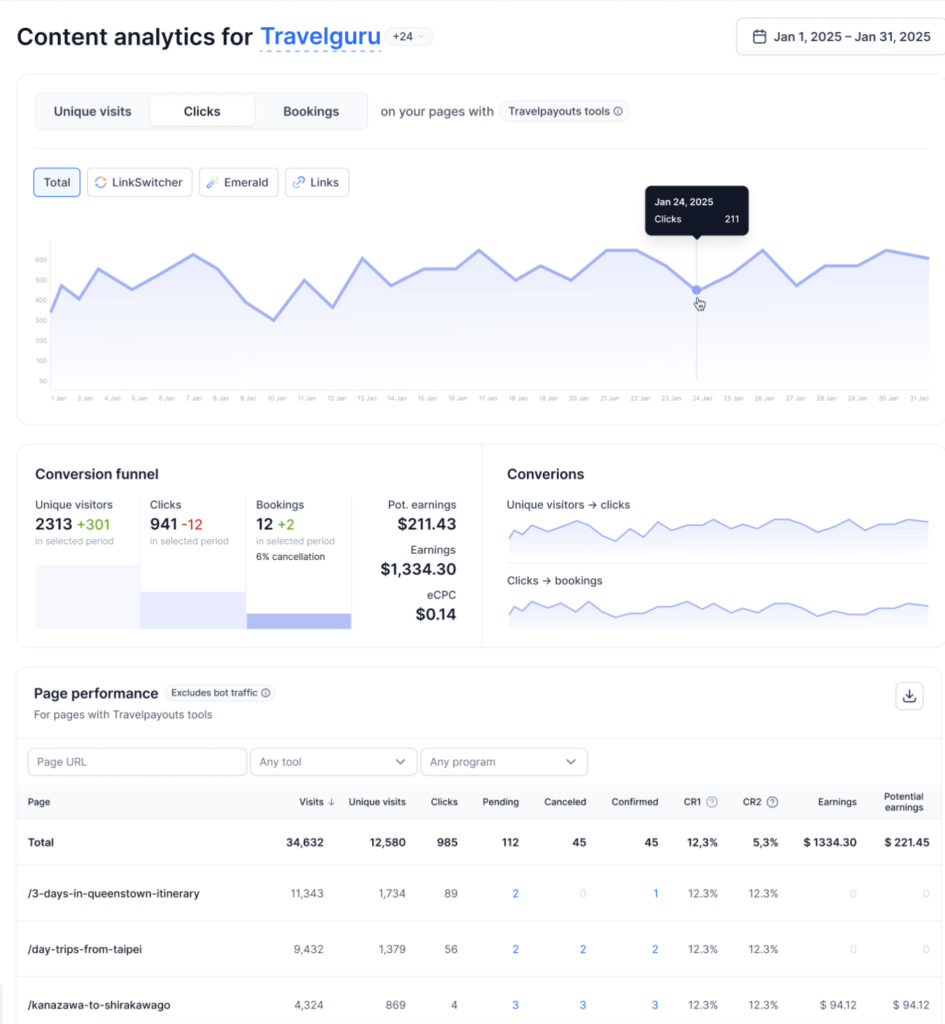The image size is (945, 1024).
Task: Click the calendar icon in date range
Action: tap(759, 37)
